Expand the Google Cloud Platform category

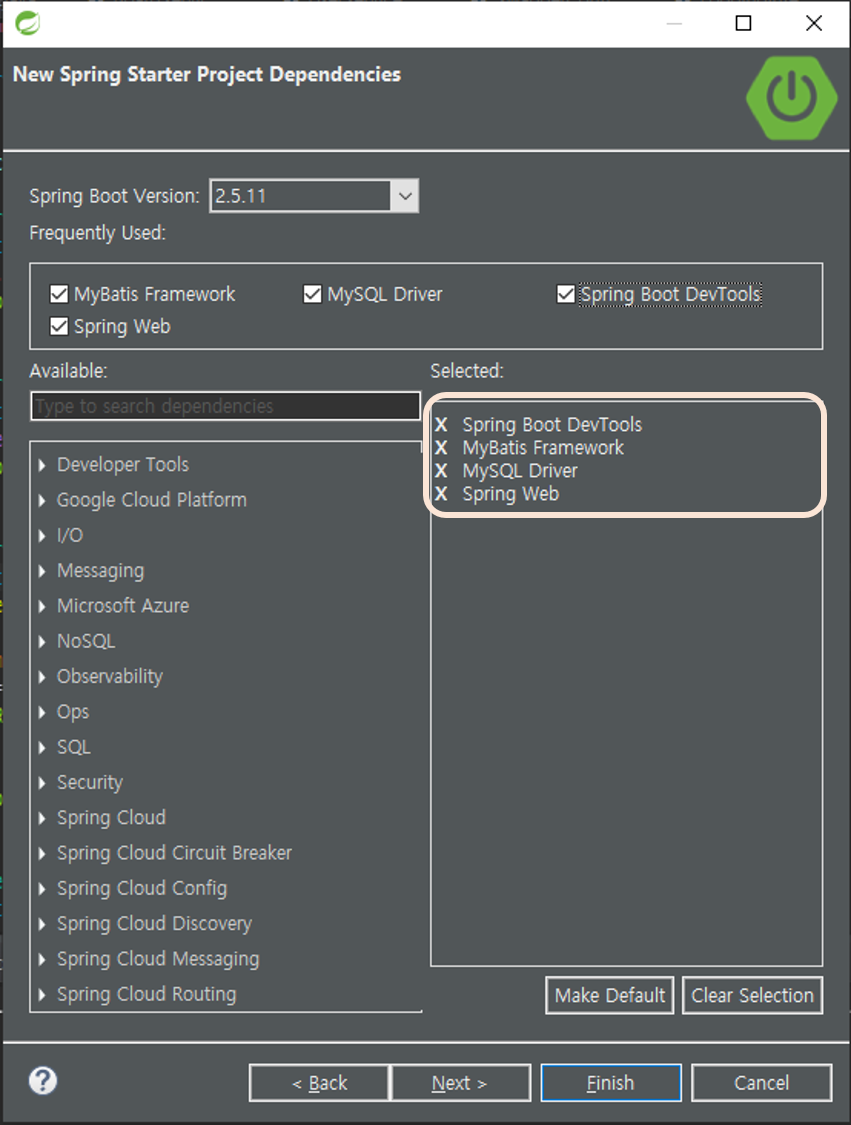coord(42,500)
